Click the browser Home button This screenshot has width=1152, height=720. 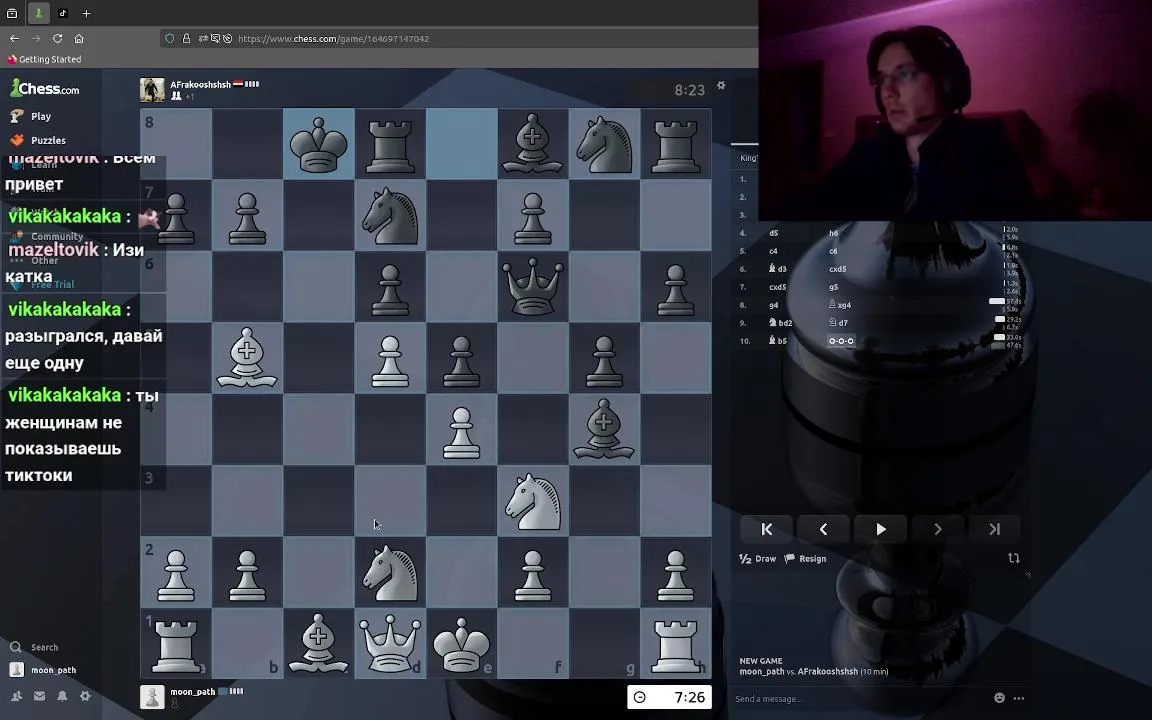(x=79, y=38)
